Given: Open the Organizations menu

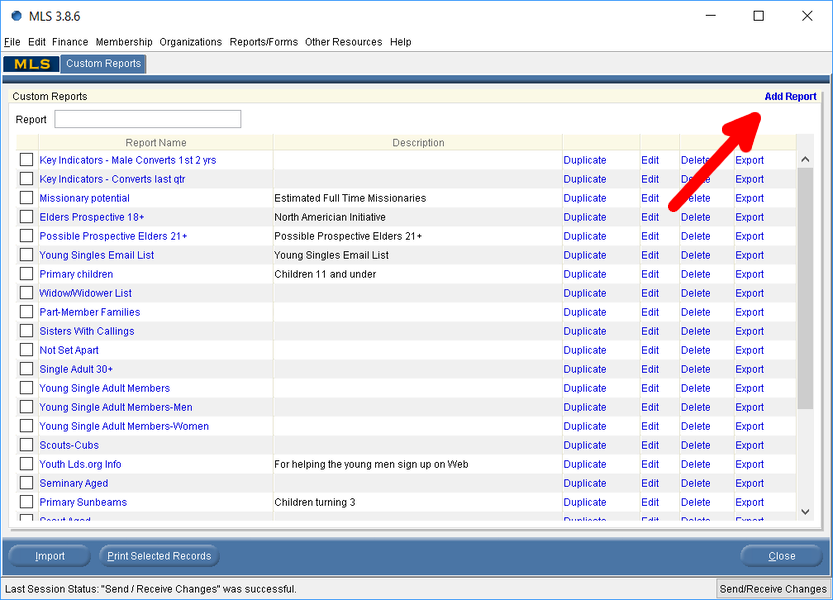Looking at the screenshot, I should pos(191,42).
